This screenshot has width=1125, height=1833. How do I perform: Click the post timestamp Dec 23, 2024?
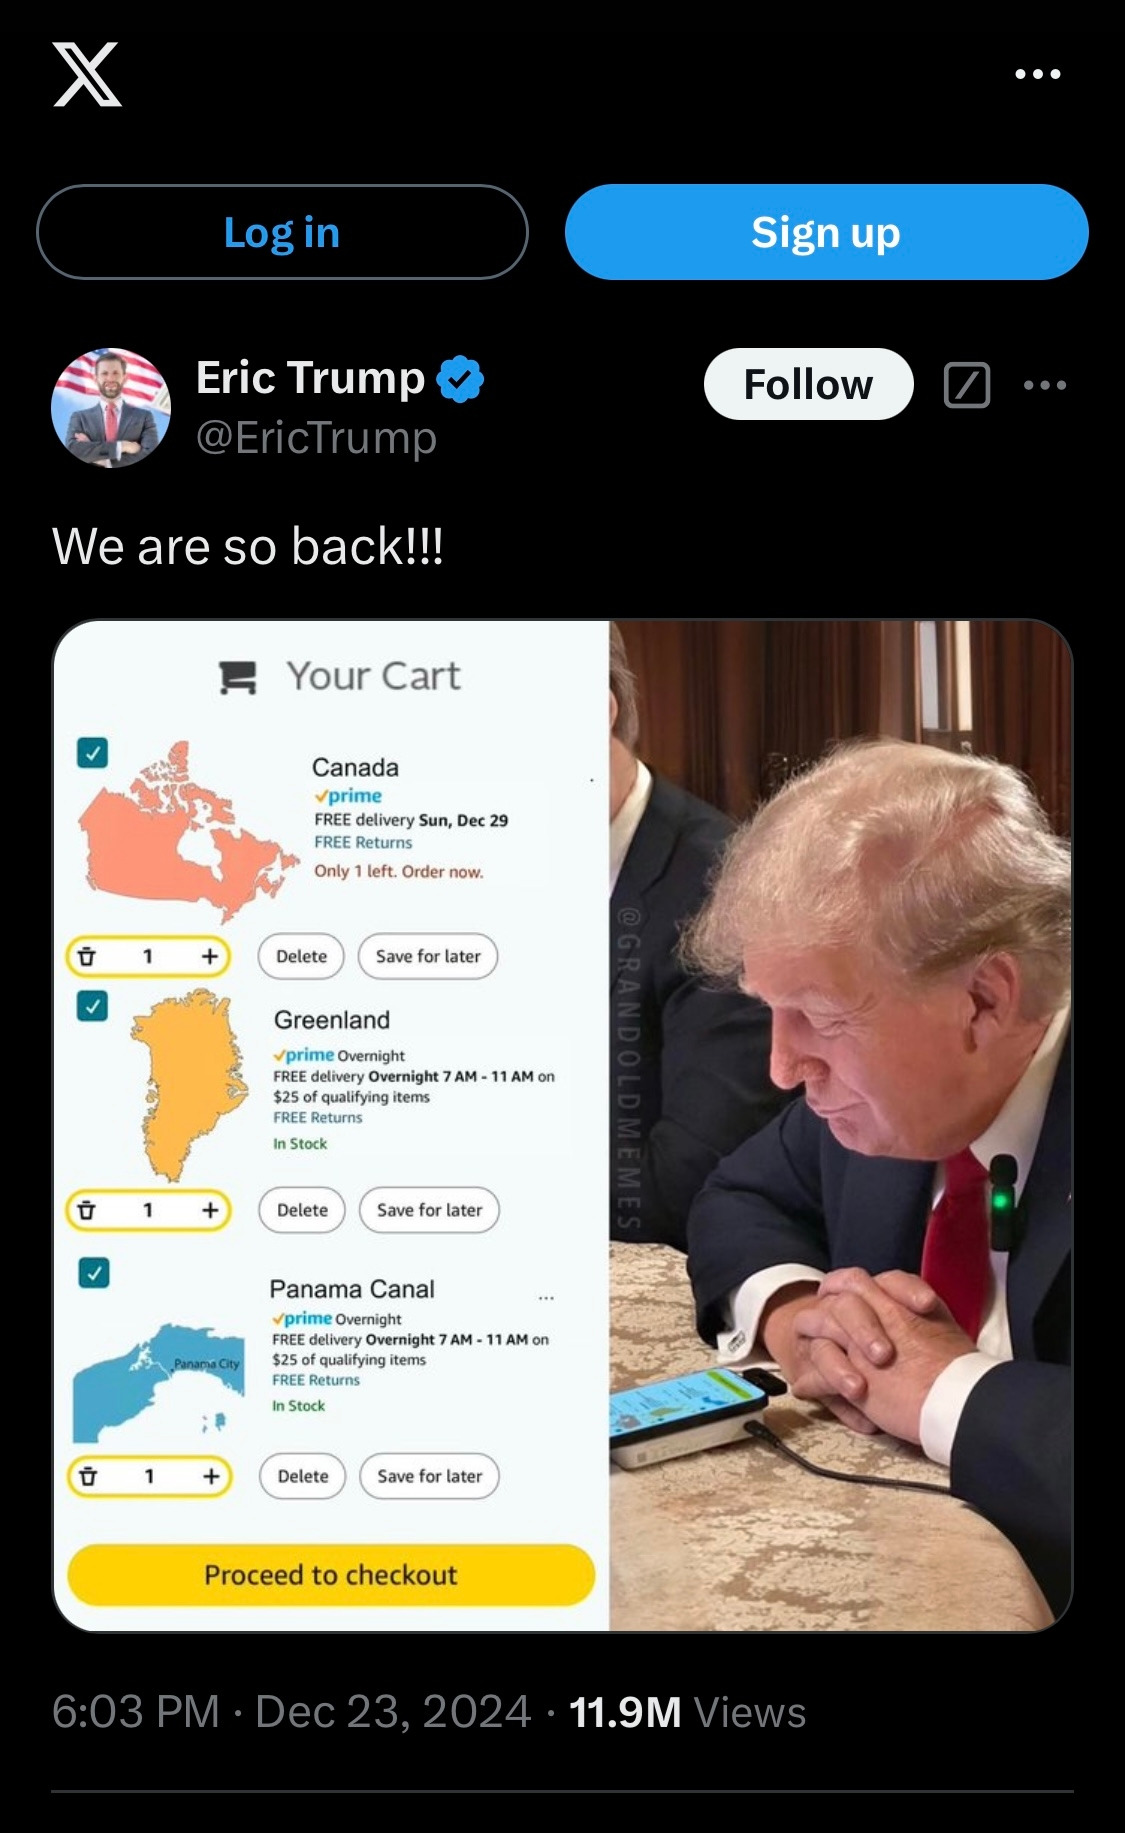[x=392, y=1711]
